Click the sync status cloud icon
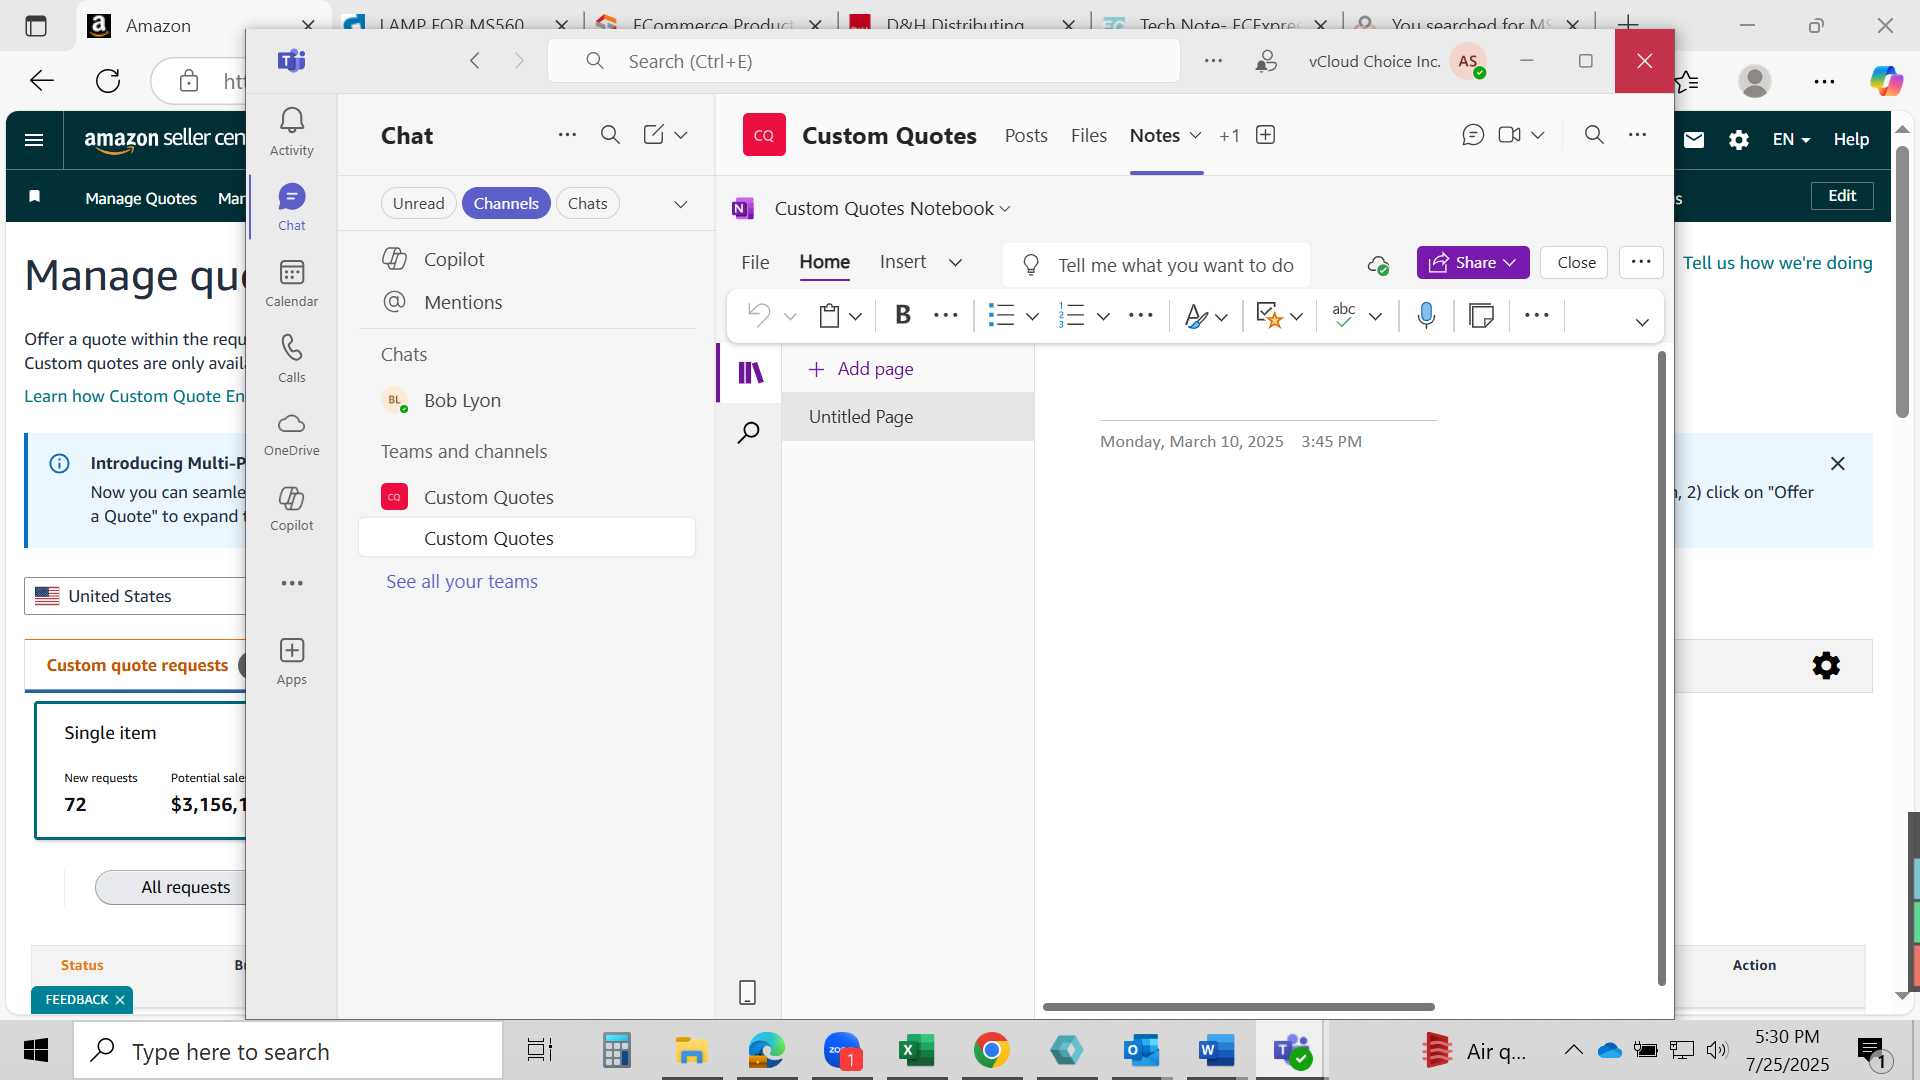 coord(1378,265)
